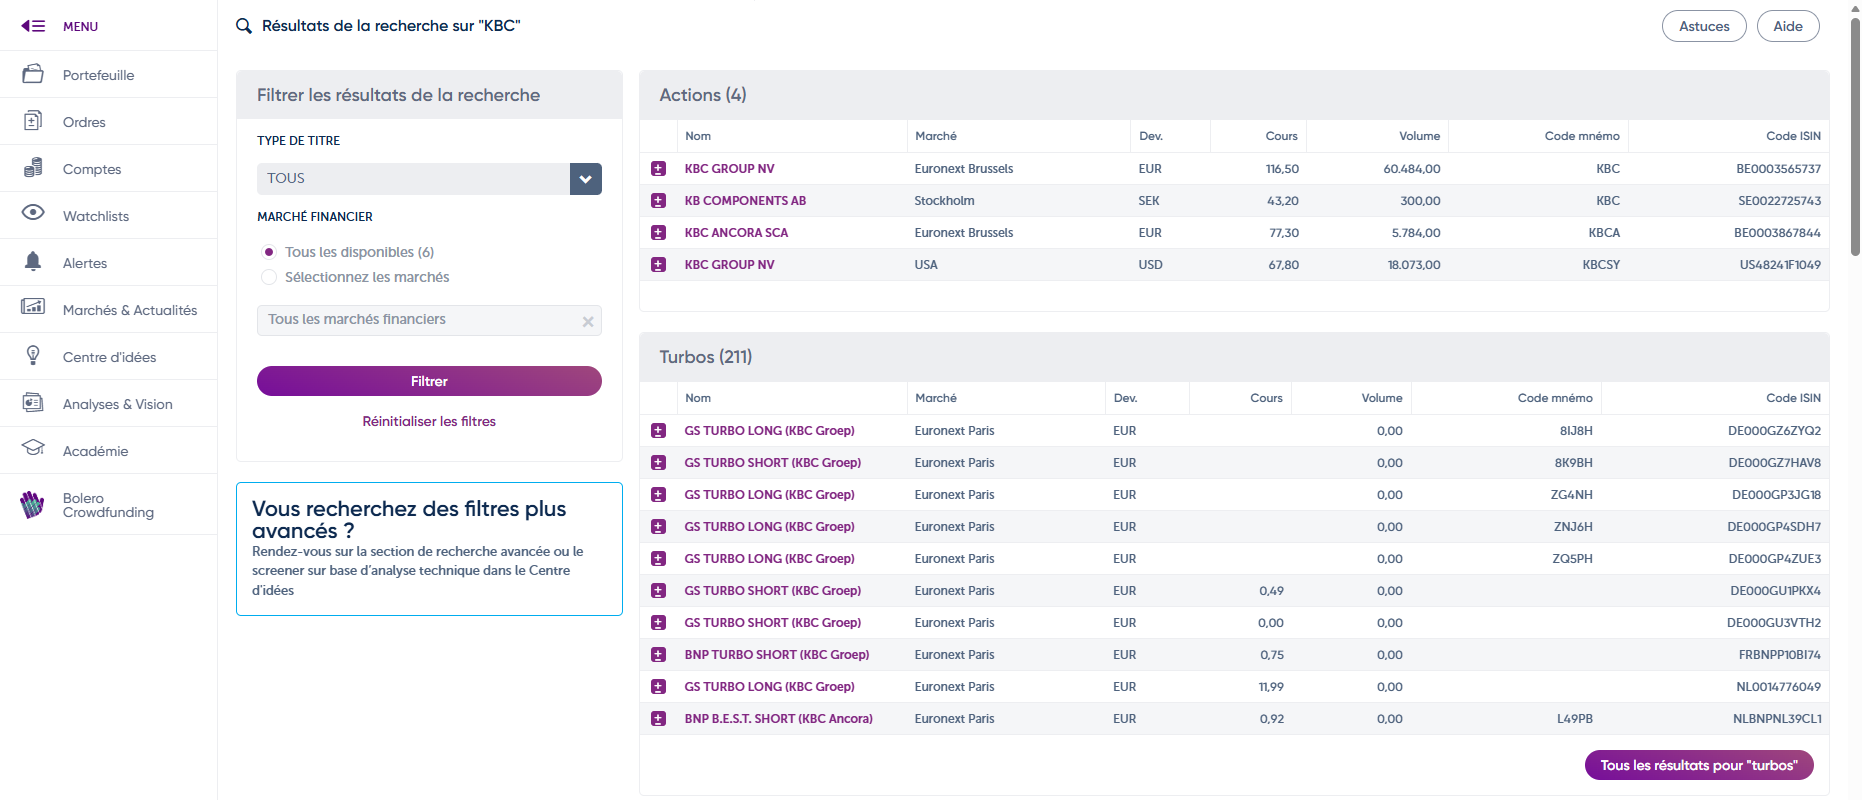This screenshot has width=1862, height=800.
Task: Click Réinitialiser les filtres link
Action: [429, 422]
